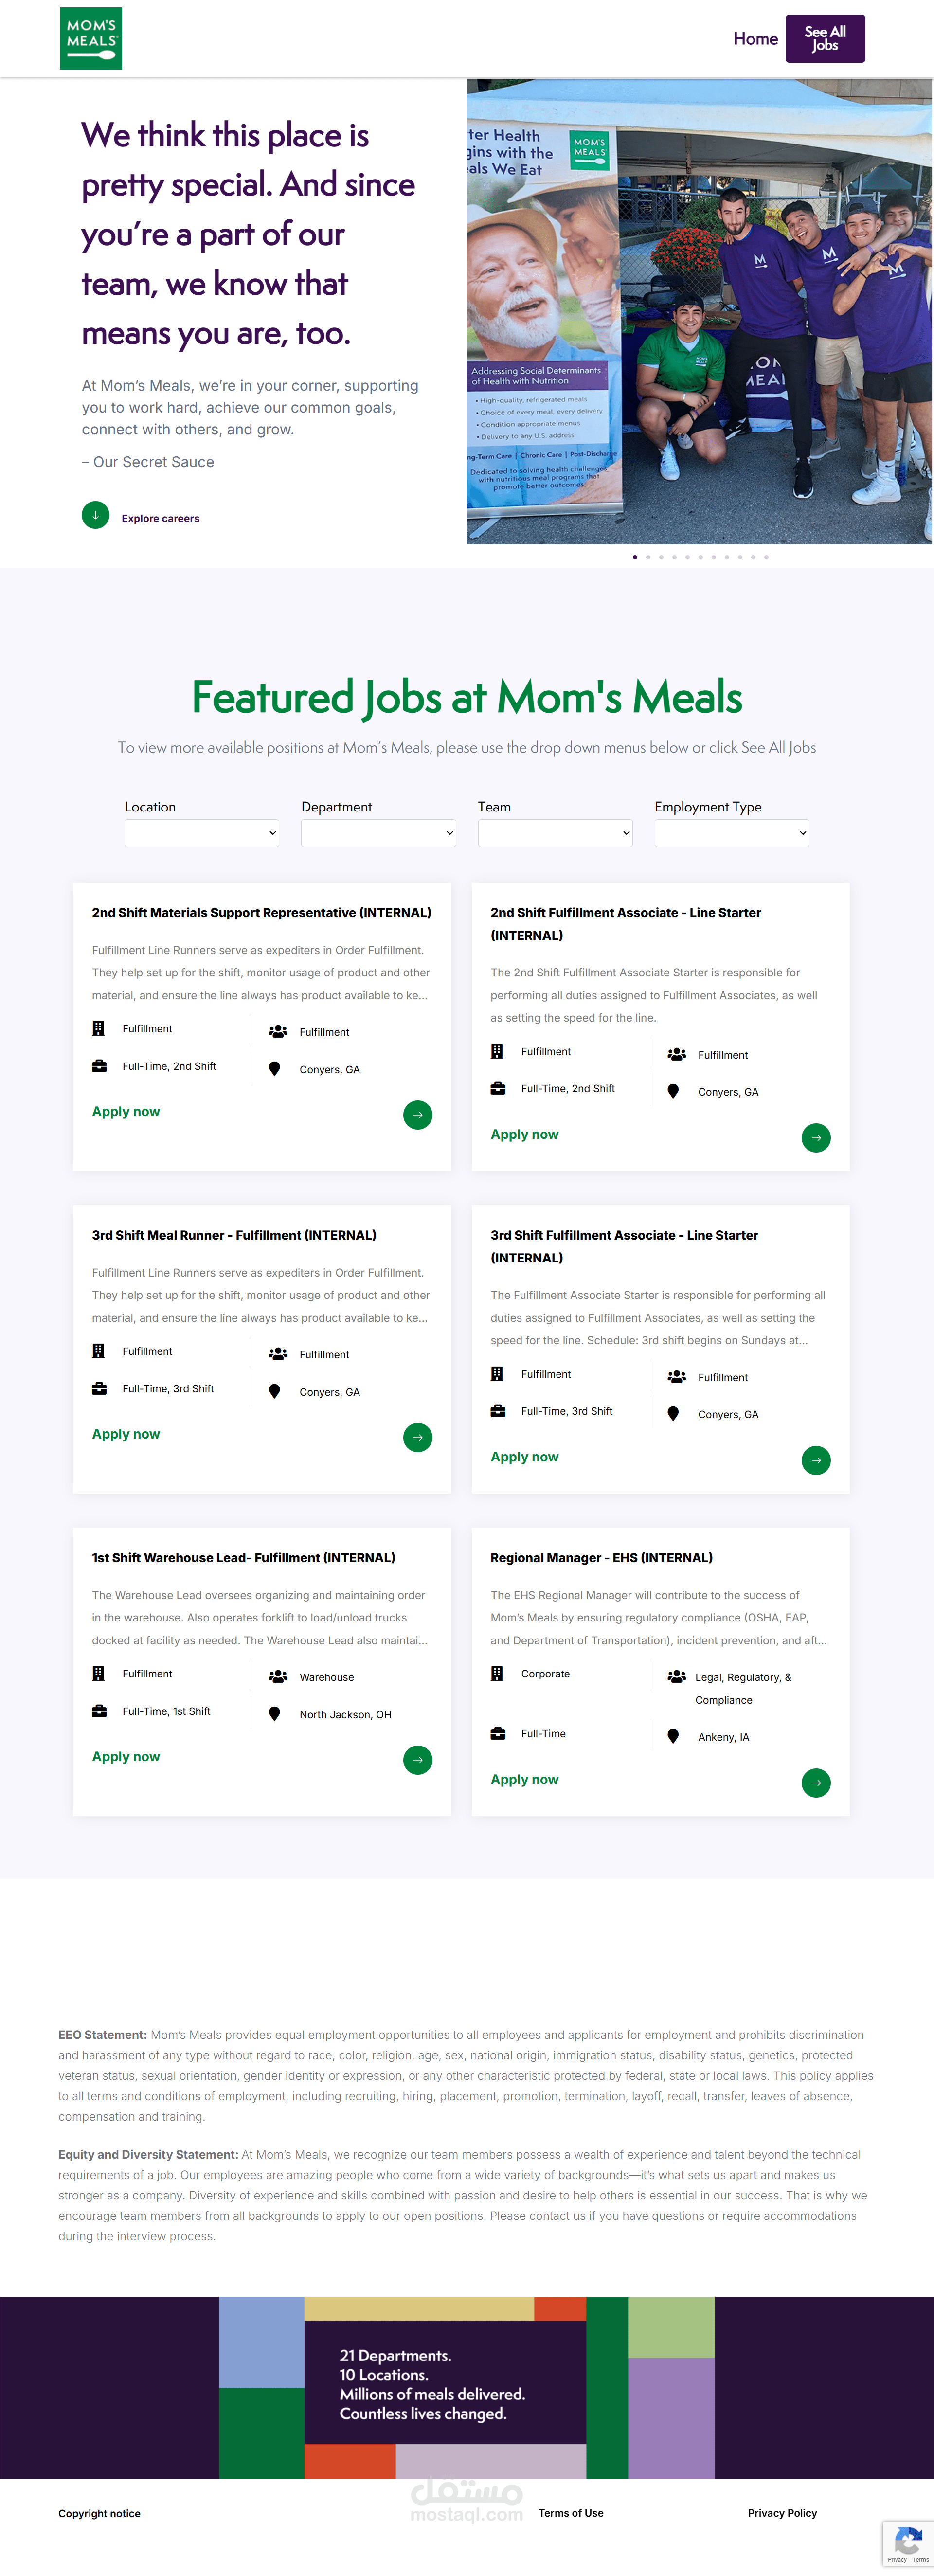Image resolution: width=934 pixels, height=2576 pixels.
Task: Open 2nd Shift Materials Support Representative job title
Action: point(261,913)
